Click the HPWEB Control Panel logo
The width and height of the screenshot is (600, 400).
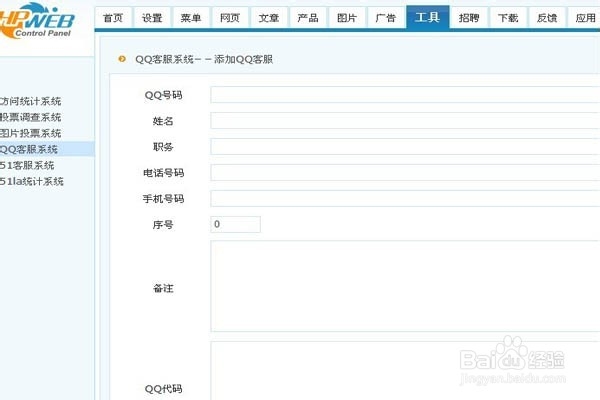36,21
